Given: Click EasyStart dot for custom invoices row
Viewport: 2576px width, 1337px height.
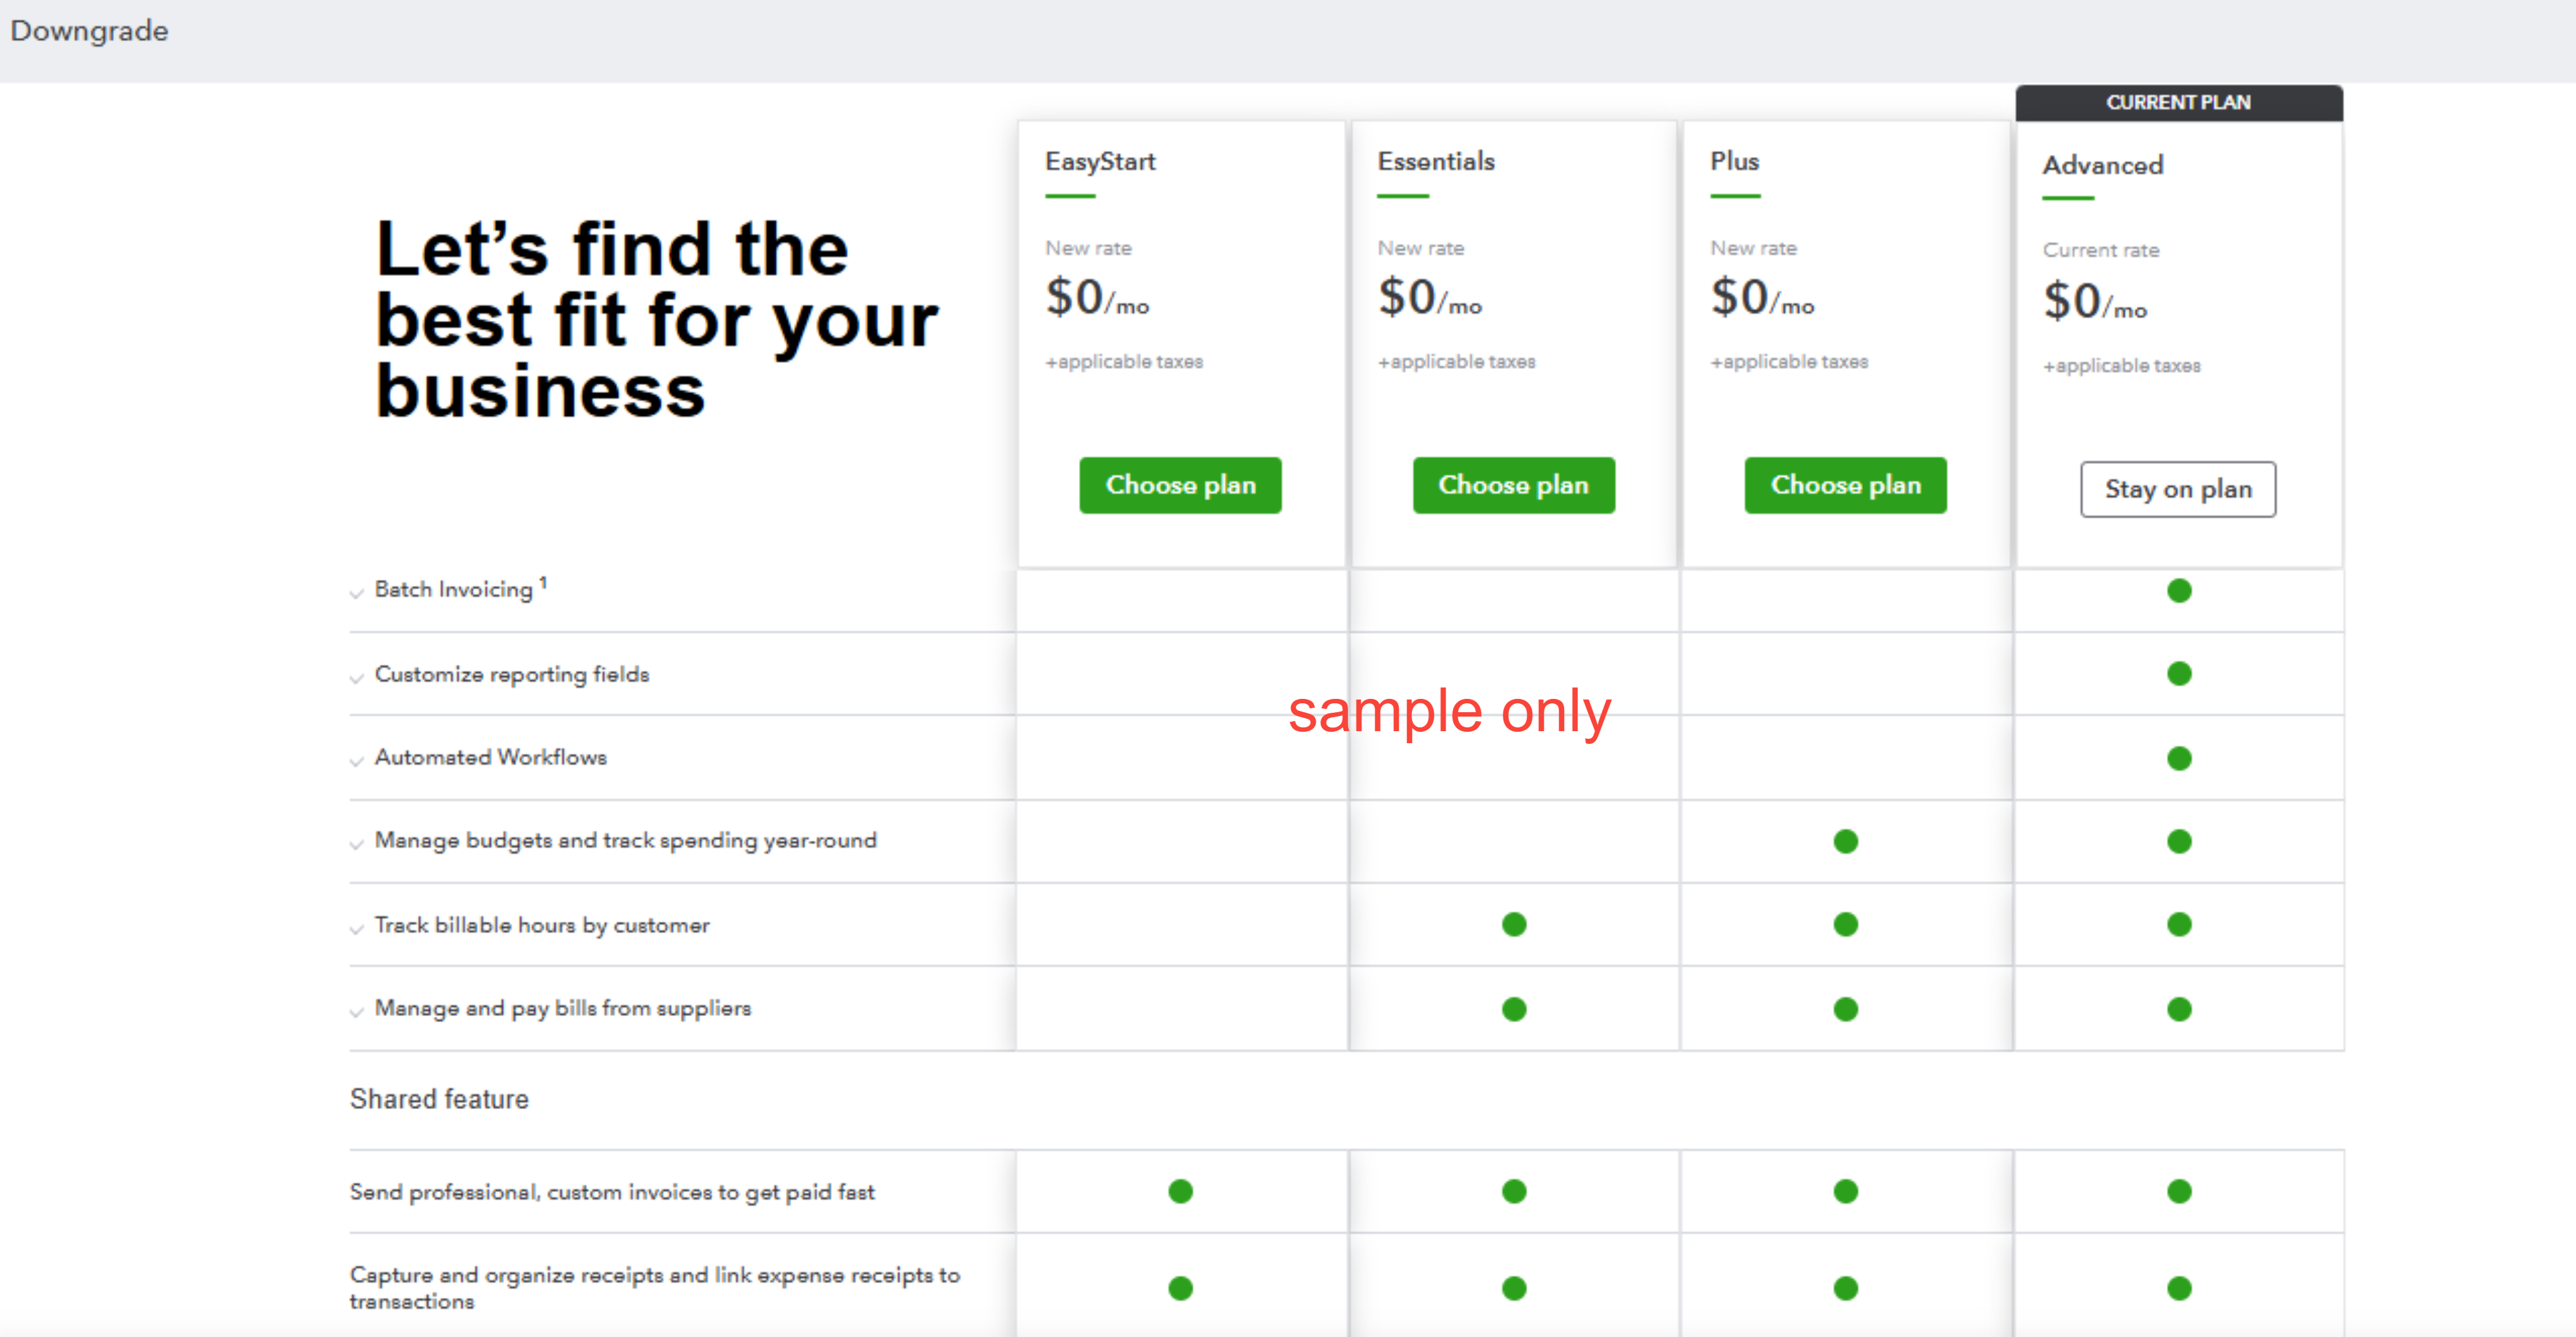Looking at the screenshot, I should [1180, 1191].
